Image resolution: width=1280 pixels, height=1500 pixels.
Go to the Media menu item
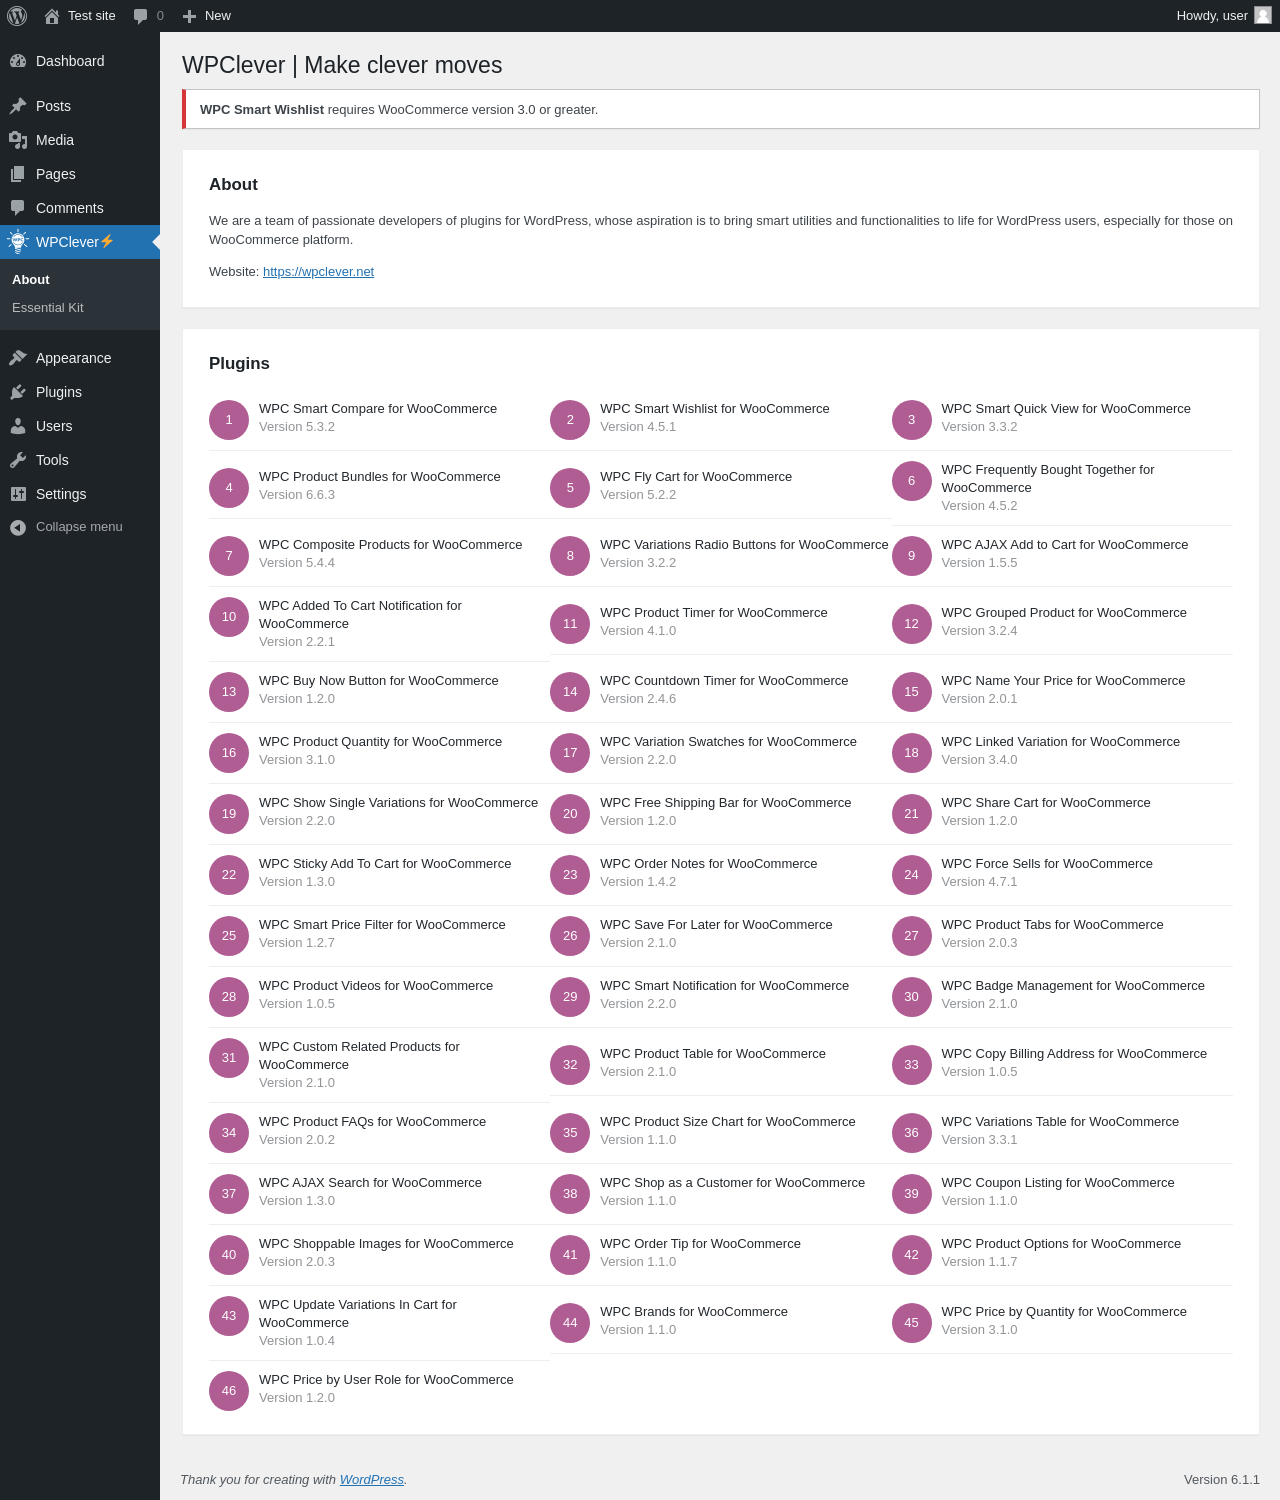click(80, 140)
